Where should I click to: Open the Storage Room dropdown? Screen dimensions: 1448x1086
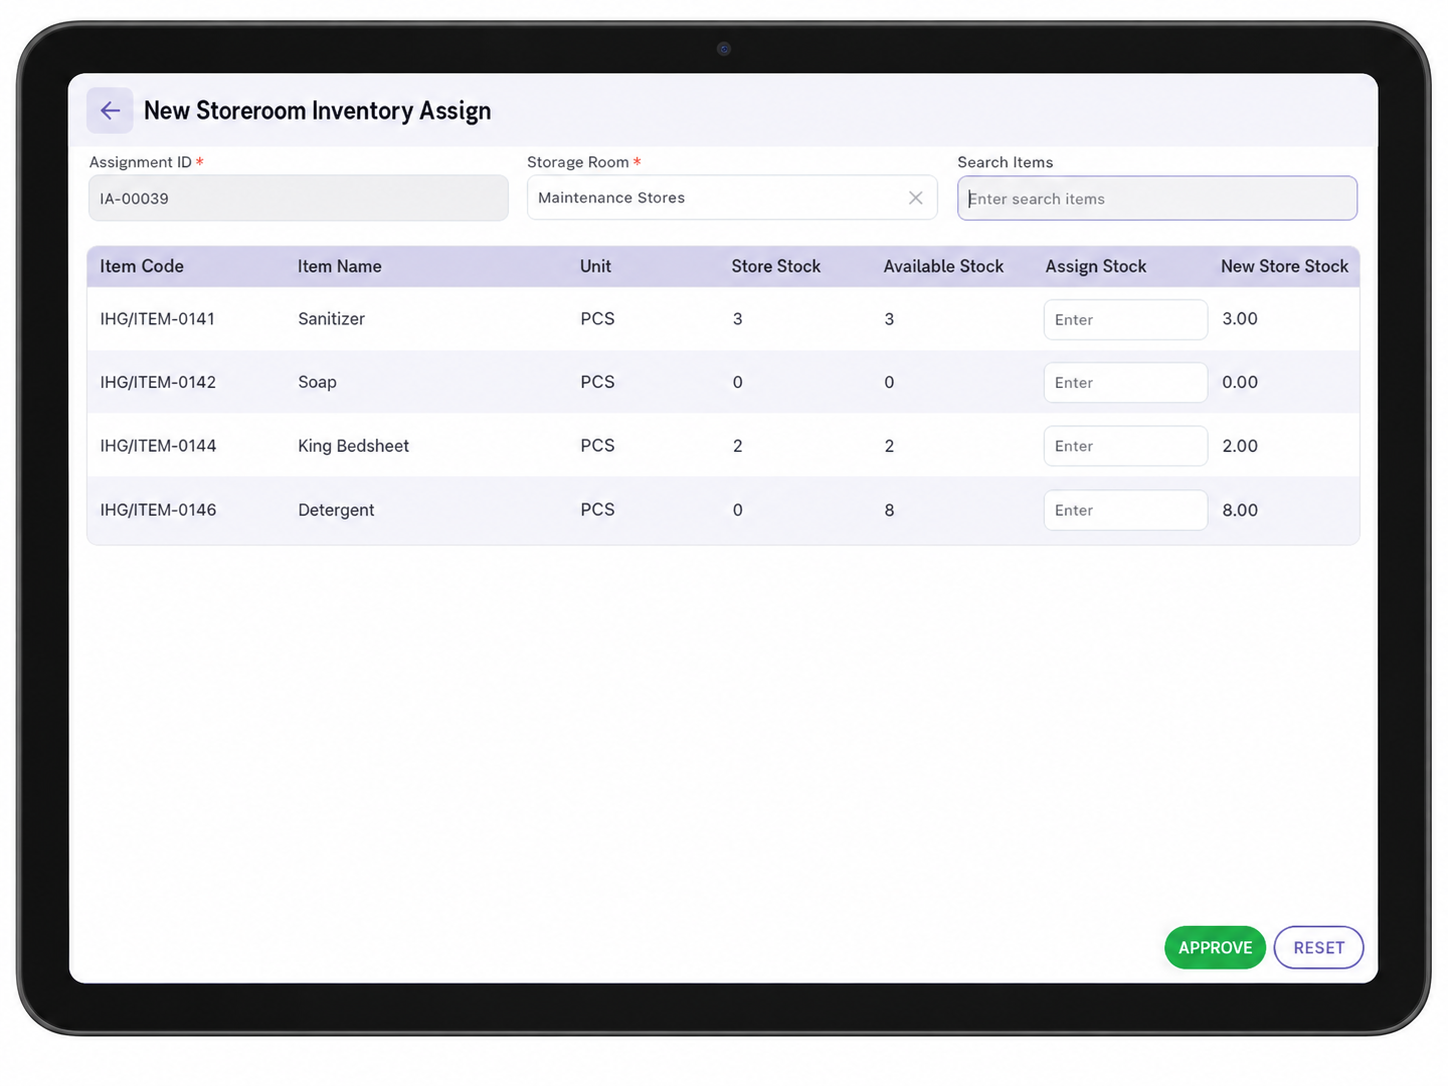[x=732, y=198]
